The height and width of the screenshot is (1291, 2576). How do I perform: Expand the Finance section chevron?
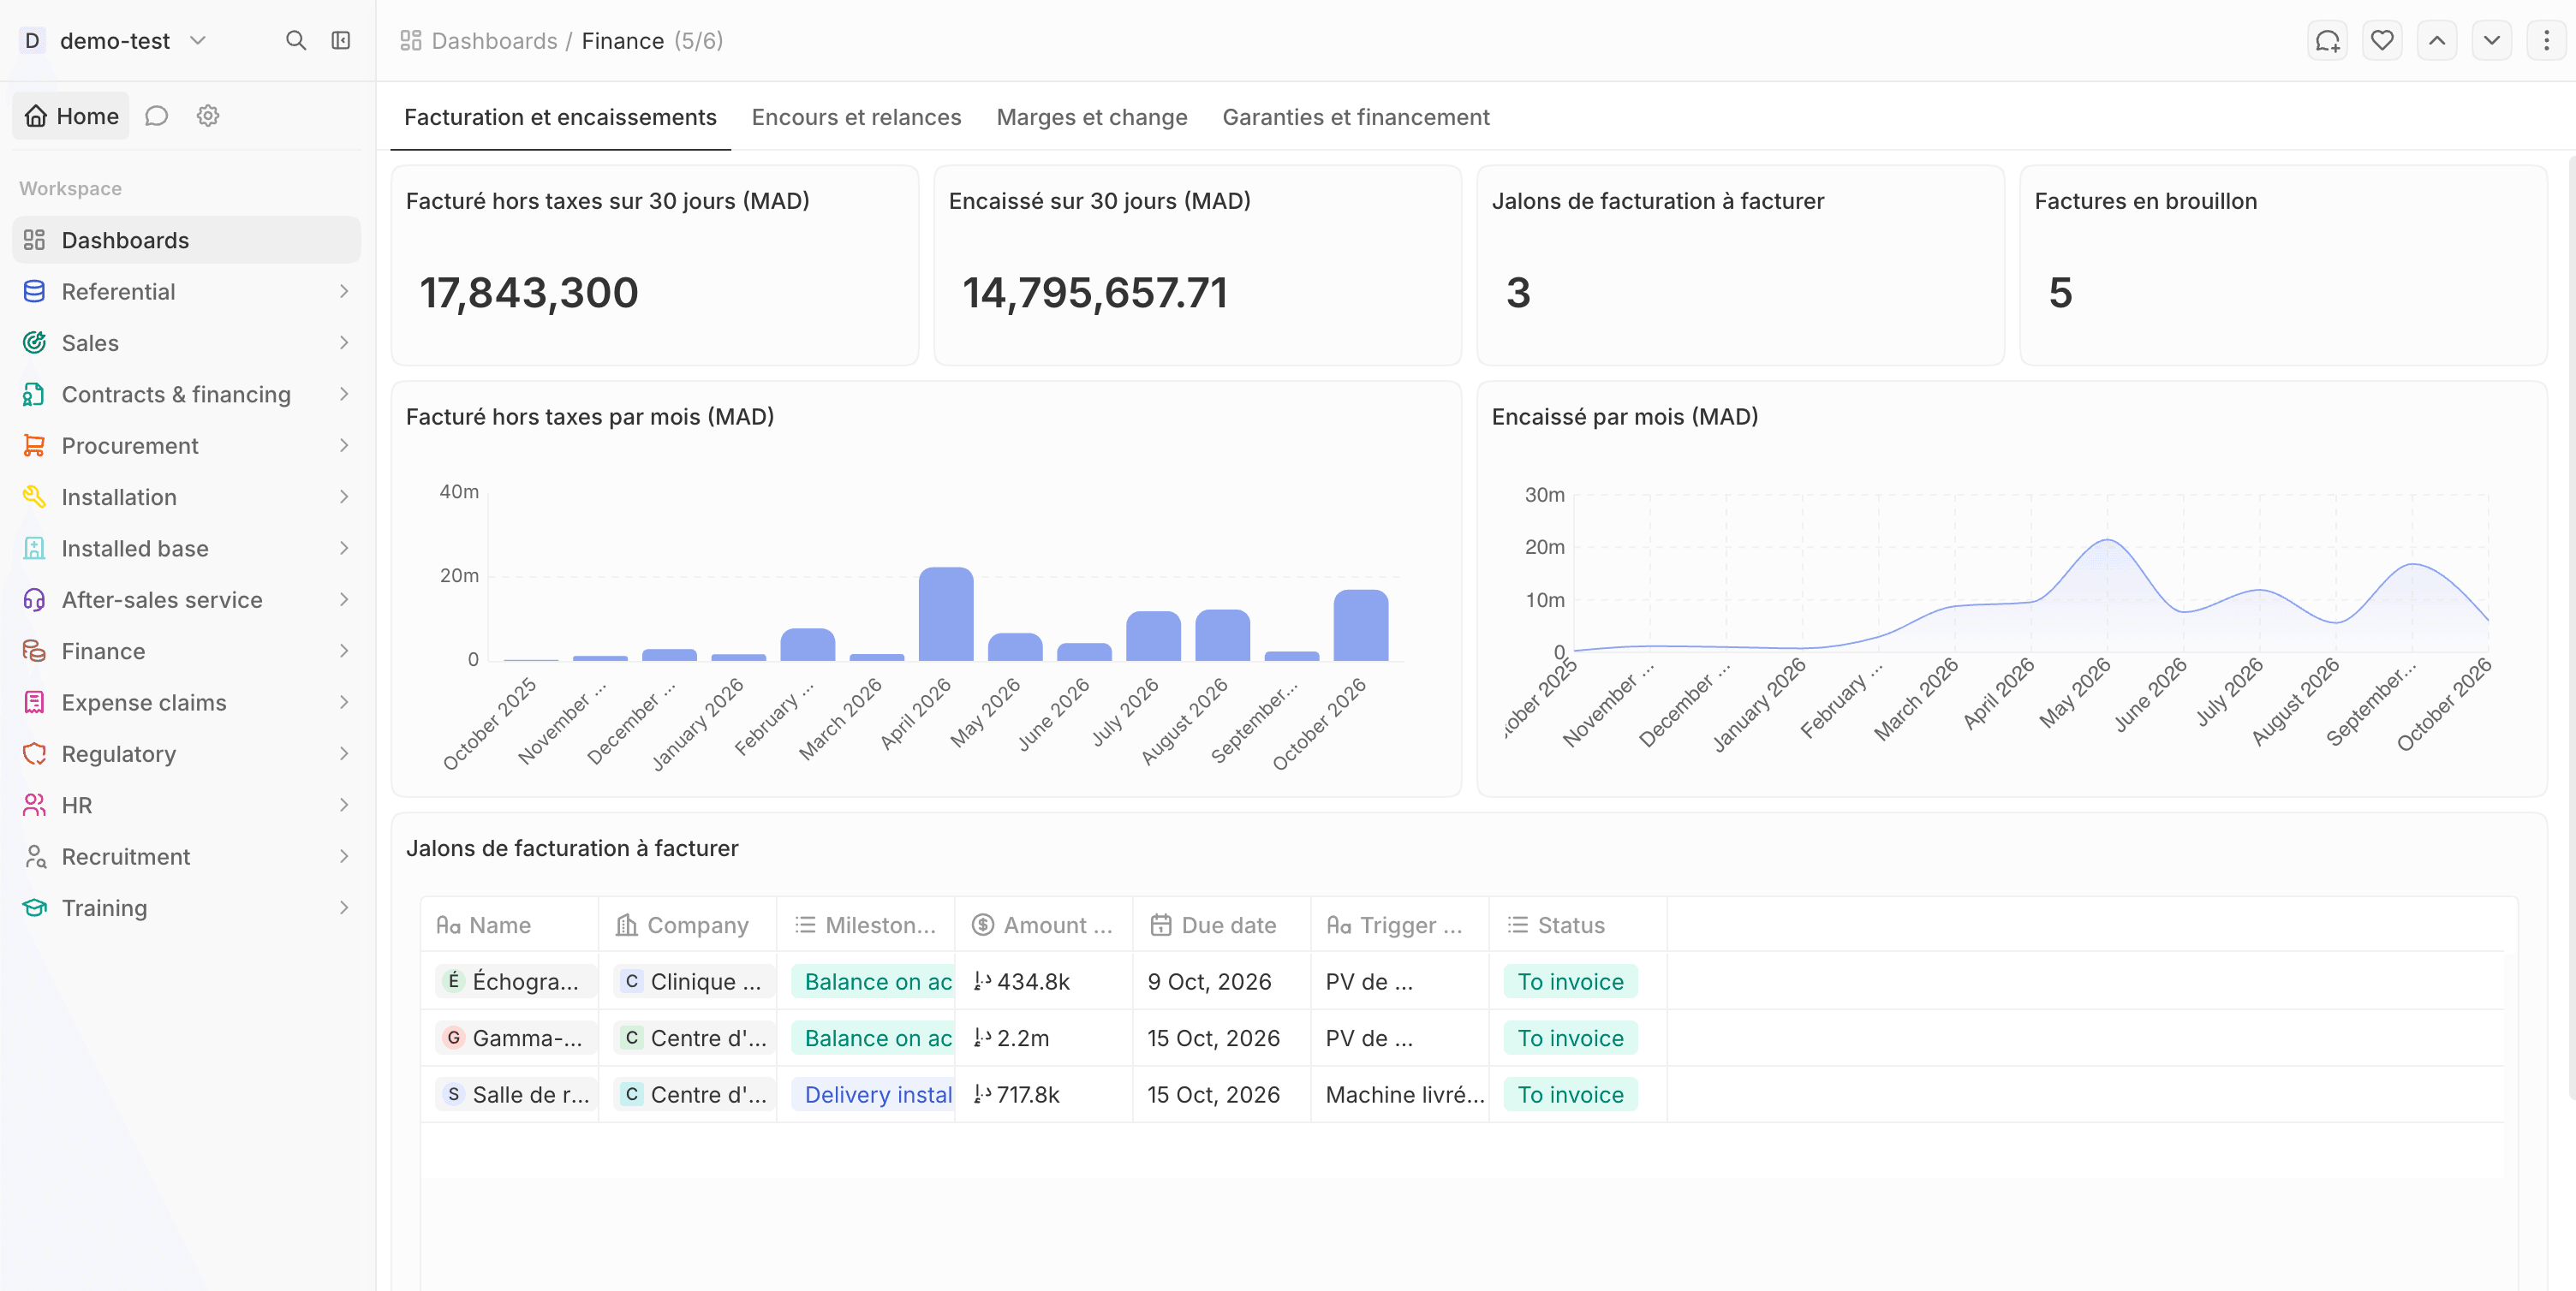pyautogui.click(x=343, y=651)
